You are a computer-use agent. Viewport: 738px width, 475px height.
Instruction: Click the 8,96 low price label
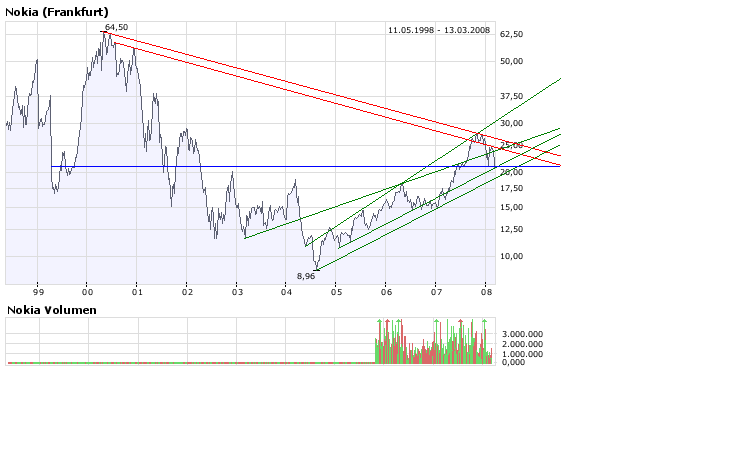tap(306, 276)
